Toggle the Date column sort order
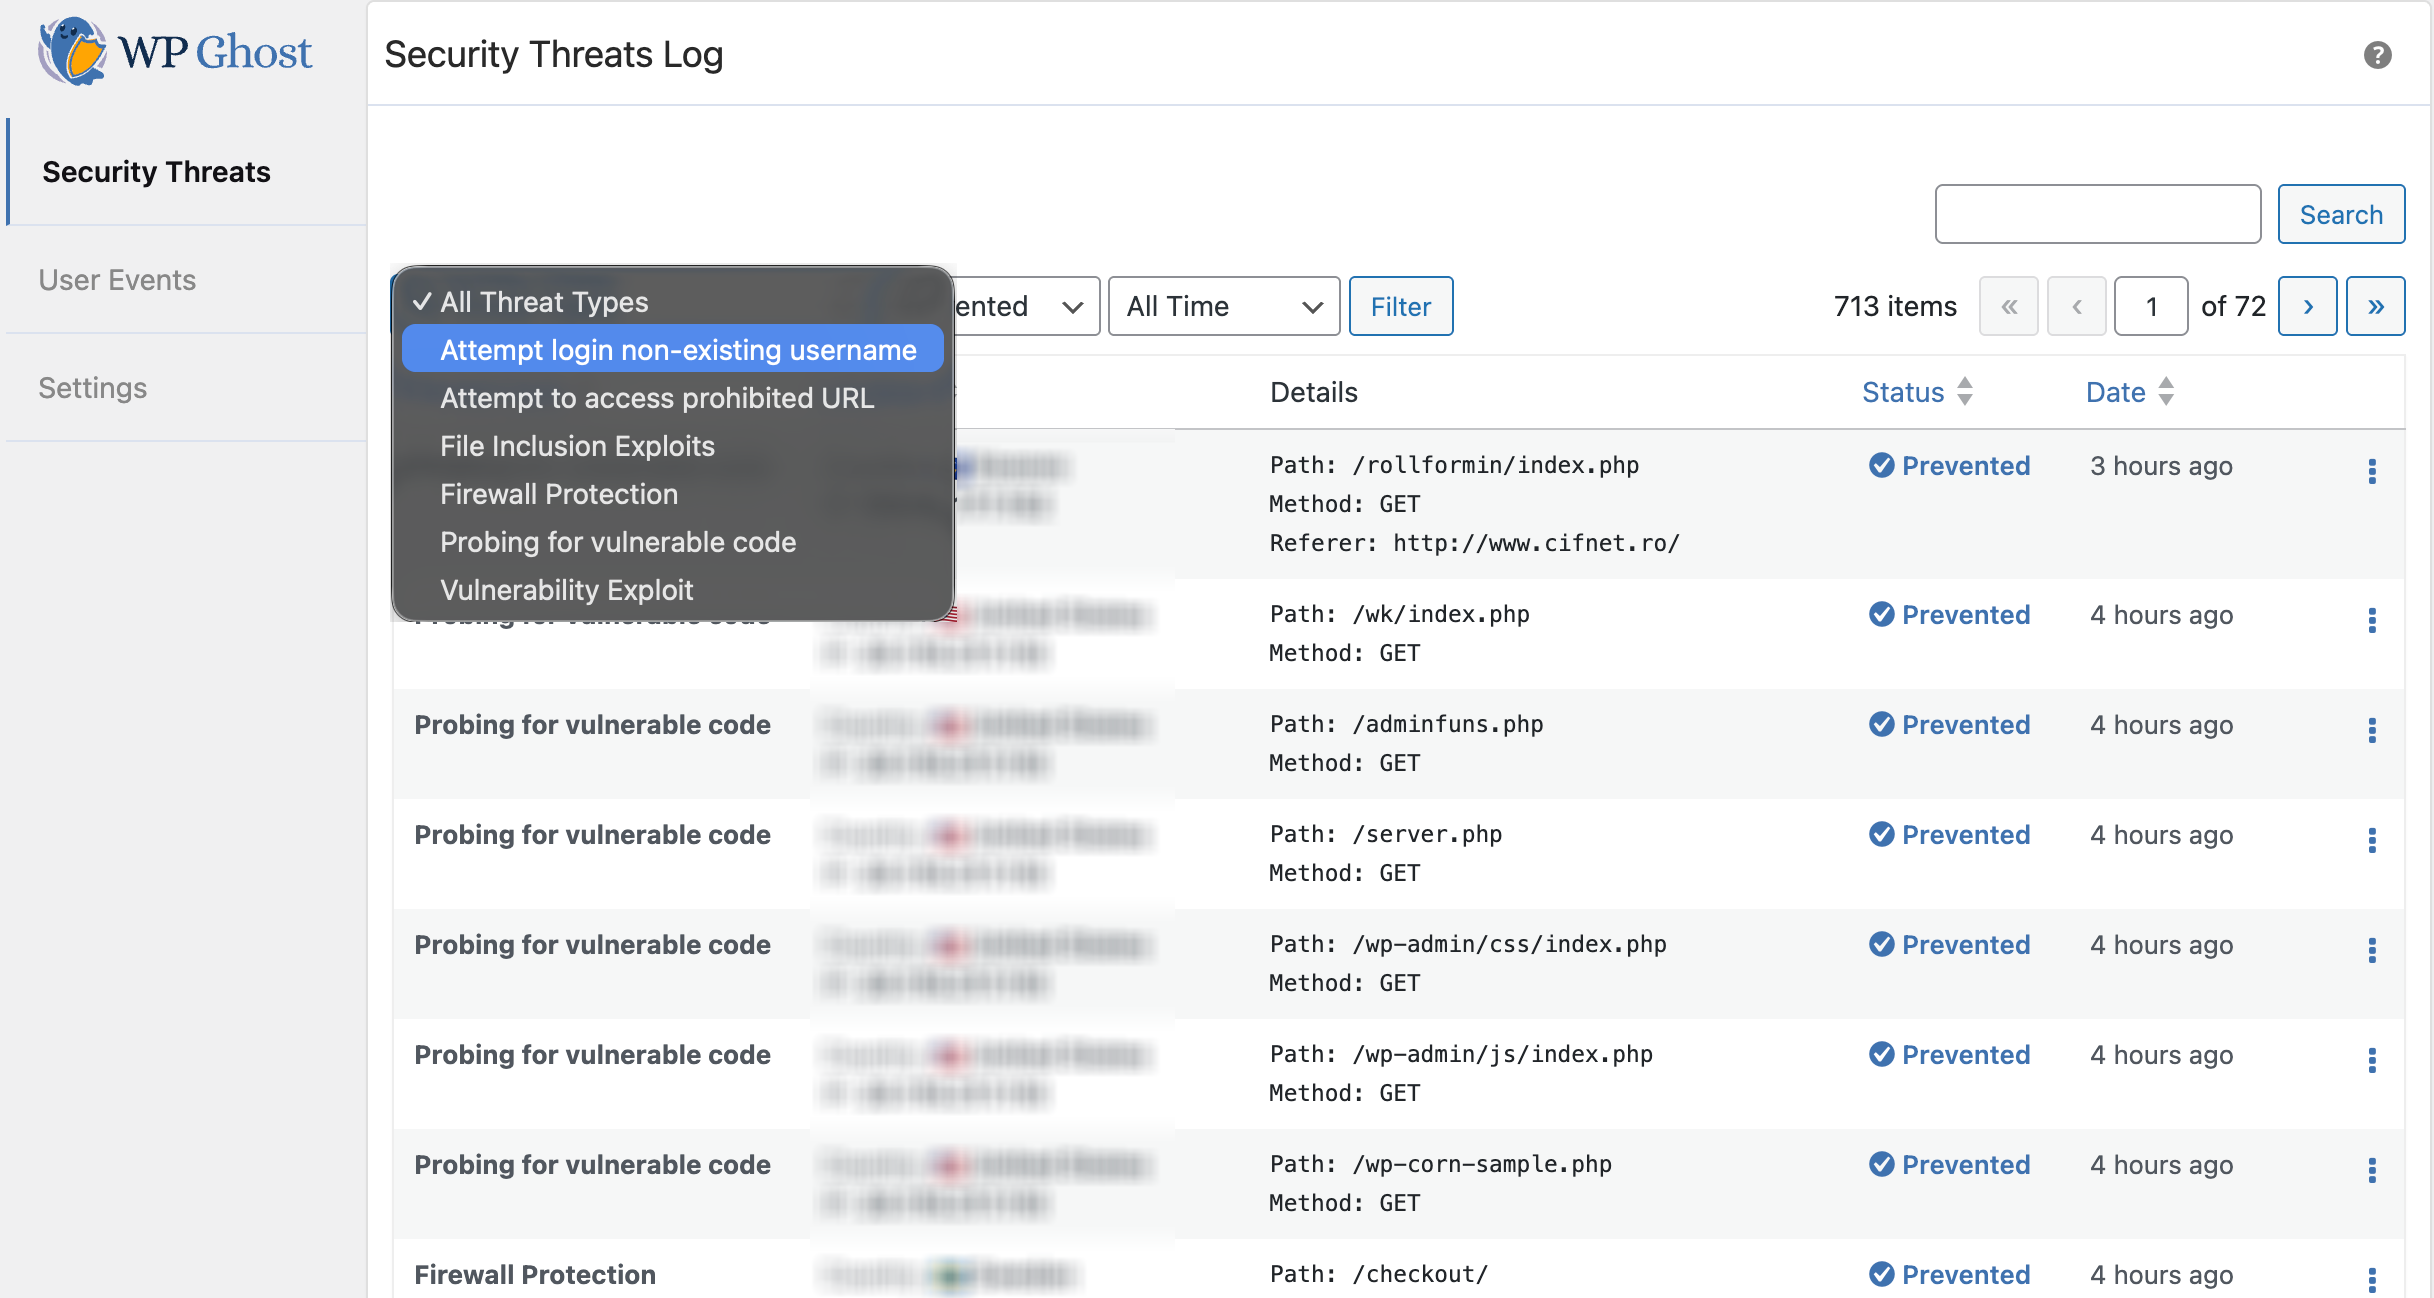 (2165, 392)
